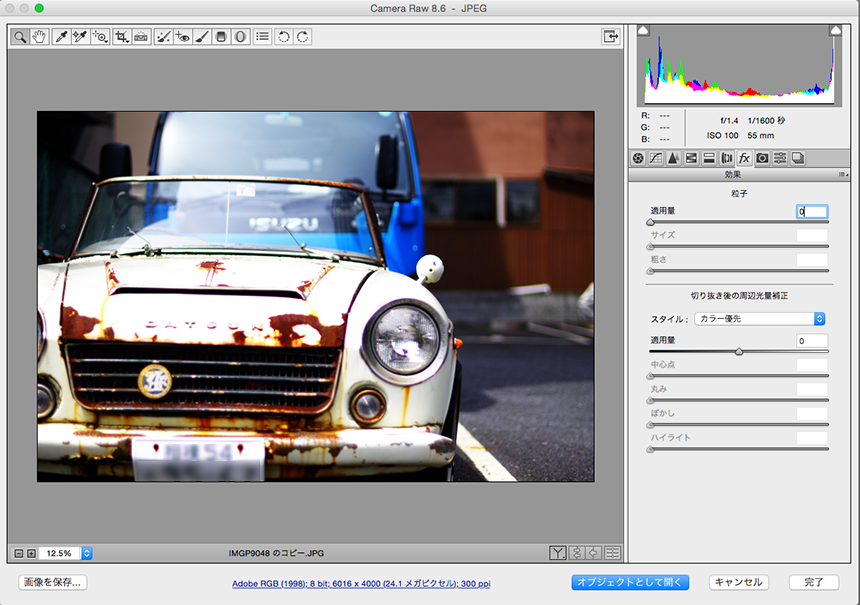Adjust the grain 適用量 slider handle
Viewport: 860px width, 605px height.
pos(650,222)
